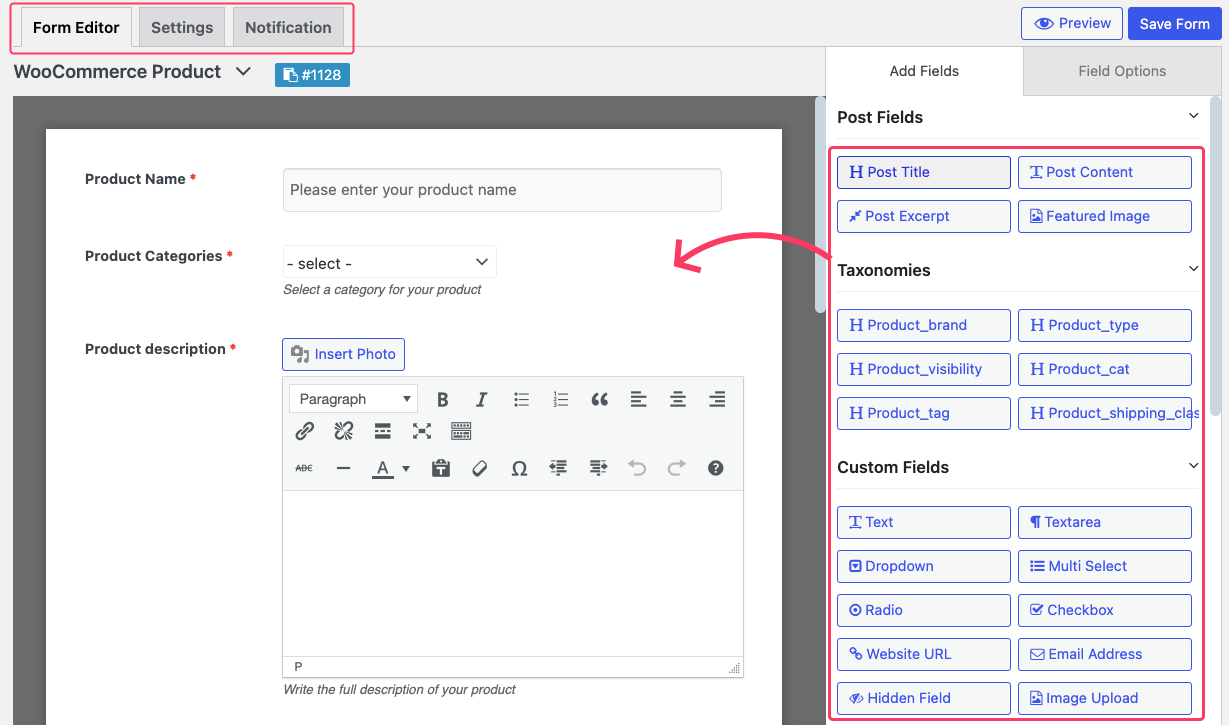
Task: Toggle the editor toolbar (kitchen sink)
Action: [461, 431]
